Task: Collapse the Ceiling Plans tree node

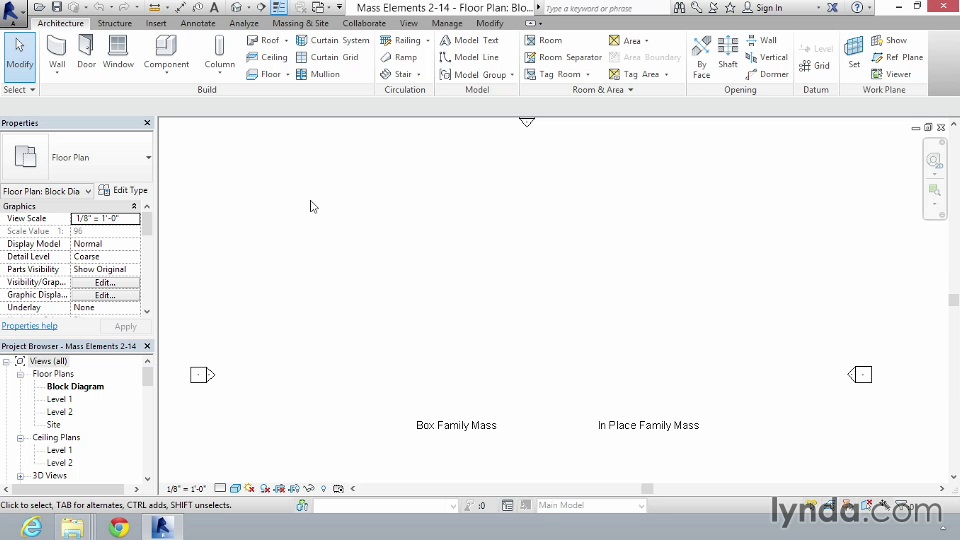Action: click(x=21, y=438)
